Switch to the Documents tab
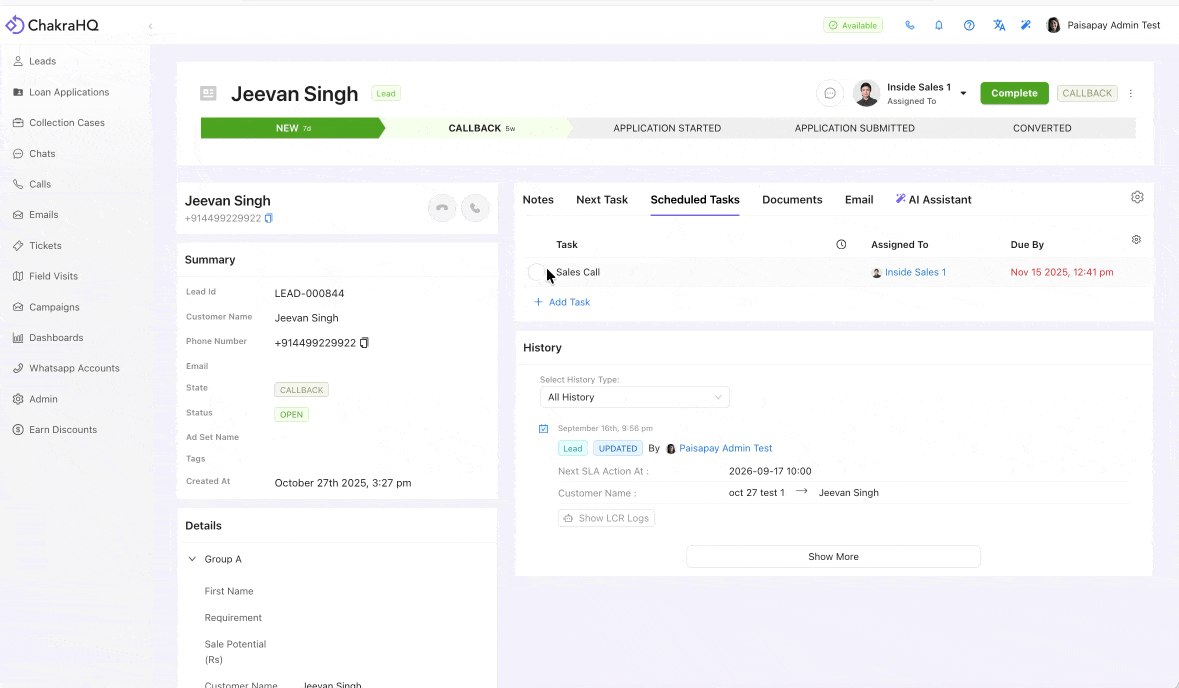The width and height of the screenshot is (1179, 688). pos(792,199)
